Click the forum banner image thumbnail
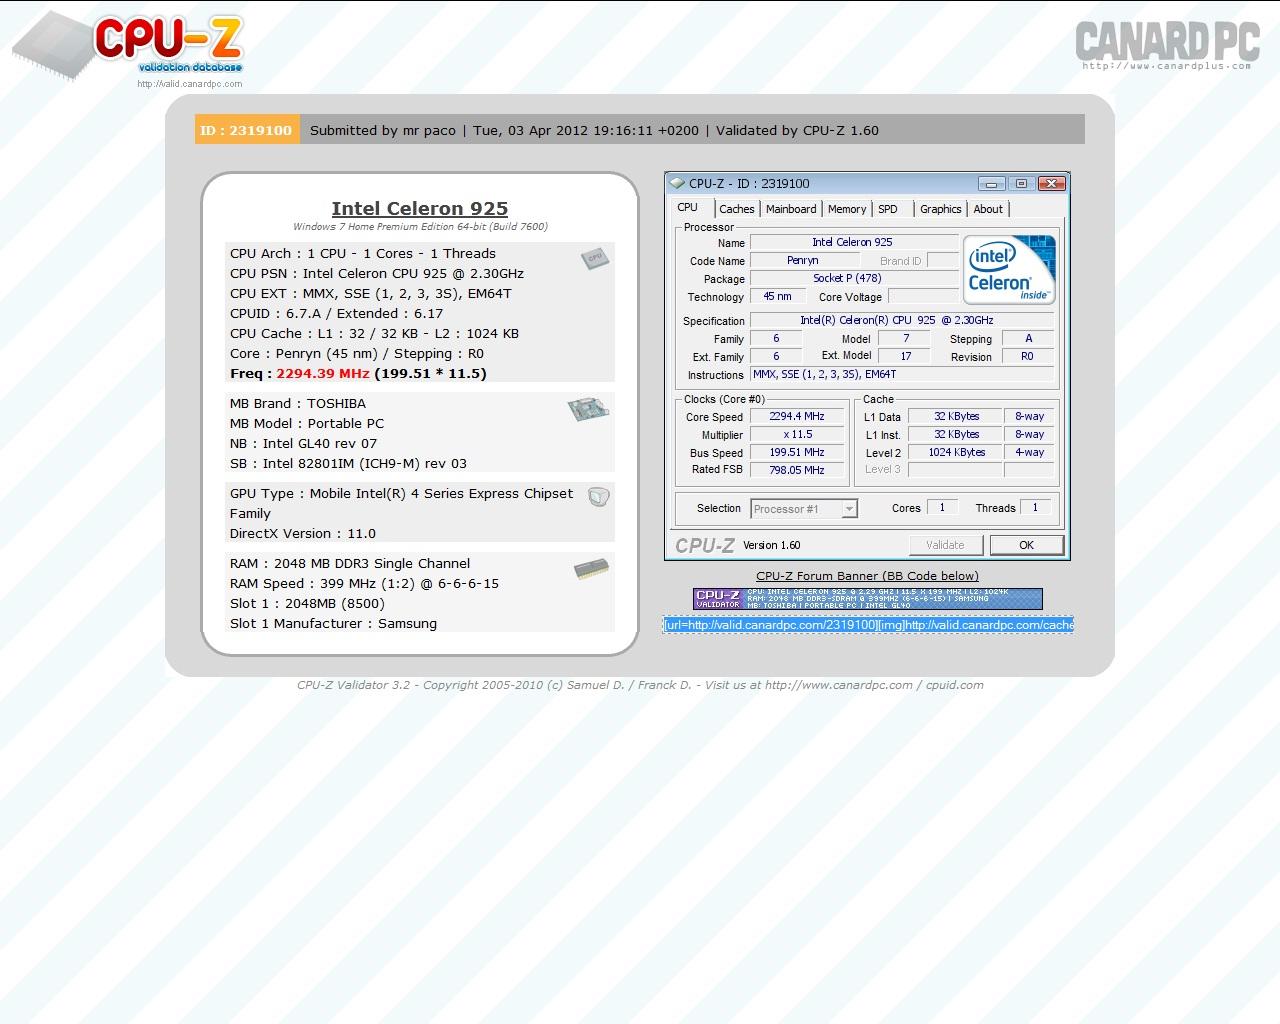This screenshot has width=1280, height=1024. [x=867, y=599]
